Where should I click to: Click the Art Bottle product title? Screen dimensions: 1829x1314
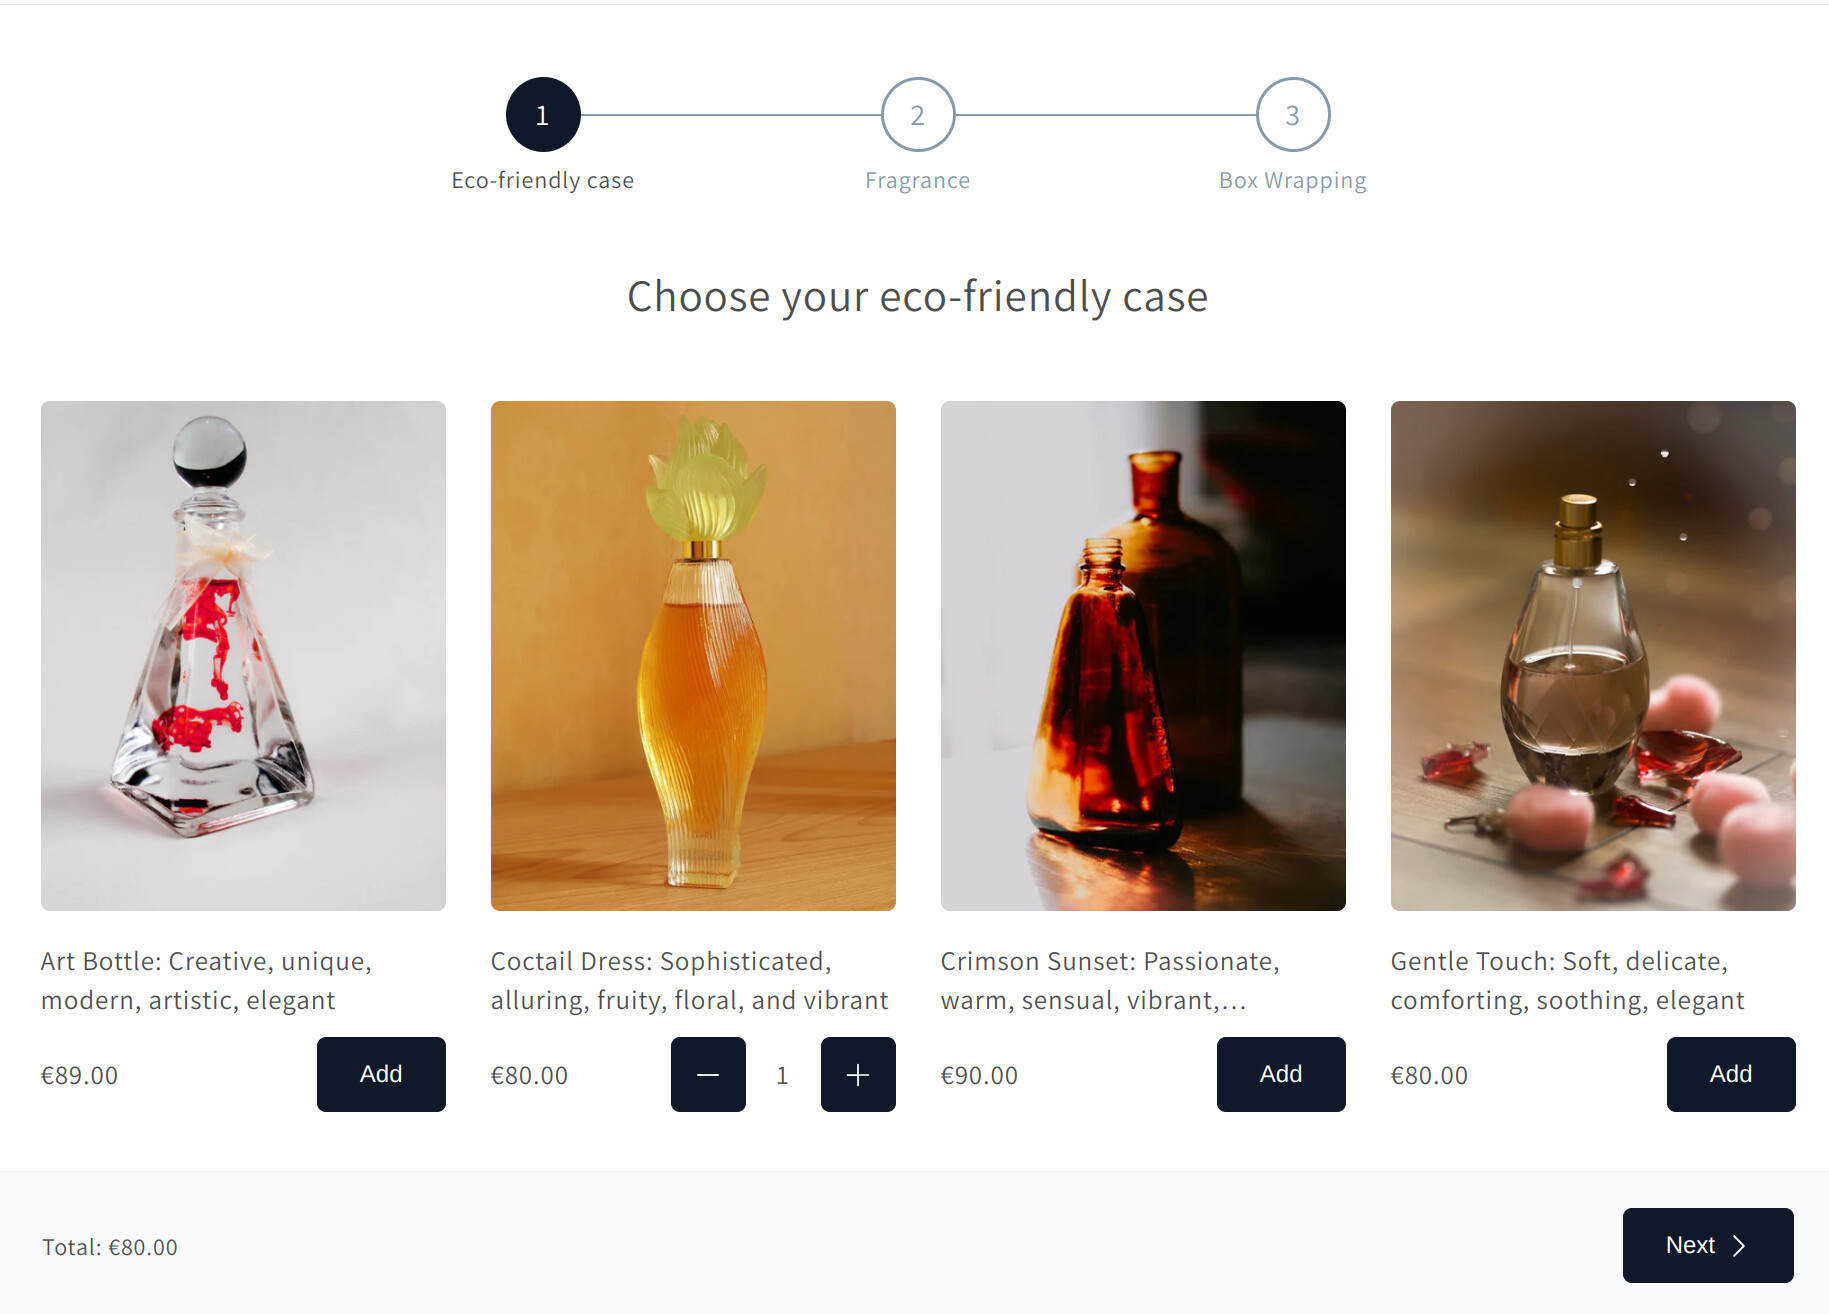click(206, 980)
